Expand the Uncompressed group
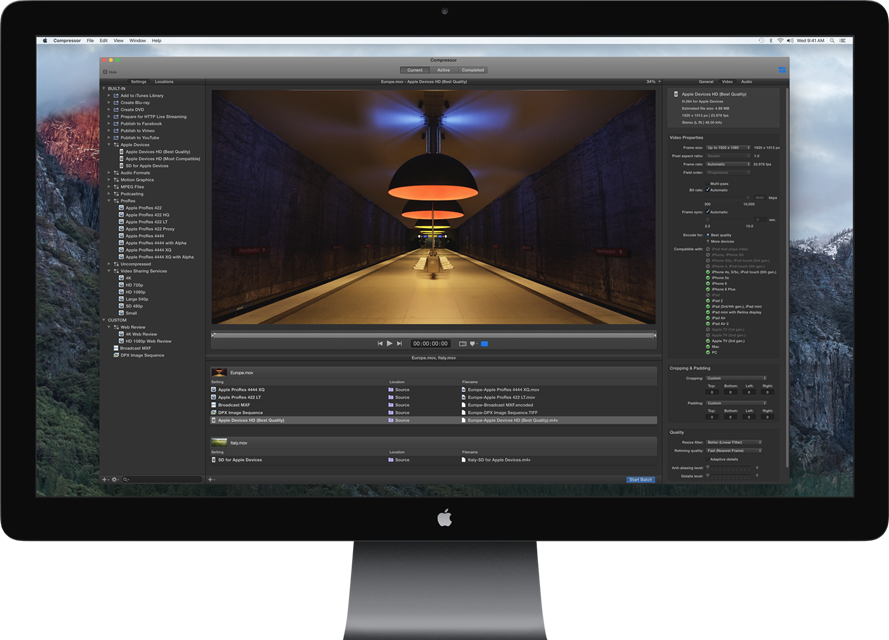The width and height of the screenshot is (889, 640). click(x=109, y=264)
